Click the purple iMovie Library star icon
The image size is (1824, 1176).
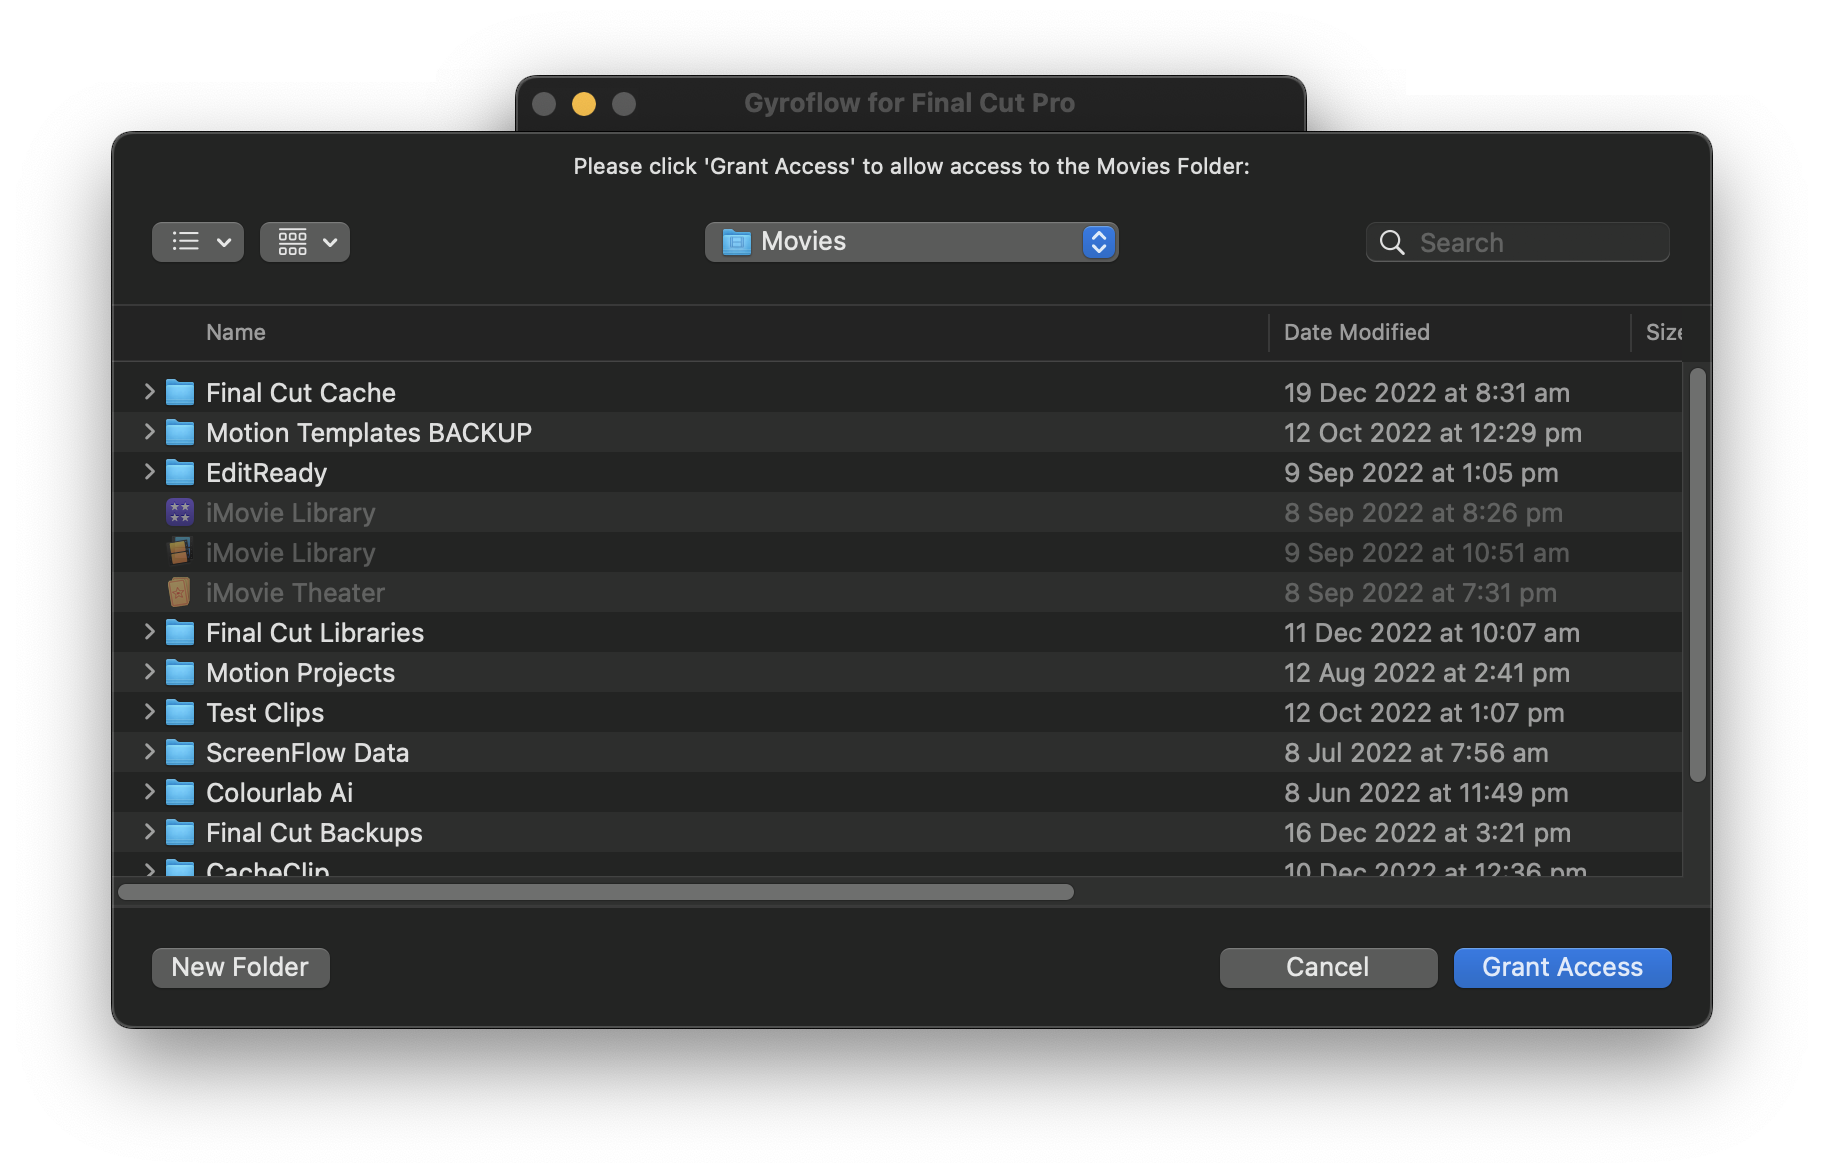(180, 512)
